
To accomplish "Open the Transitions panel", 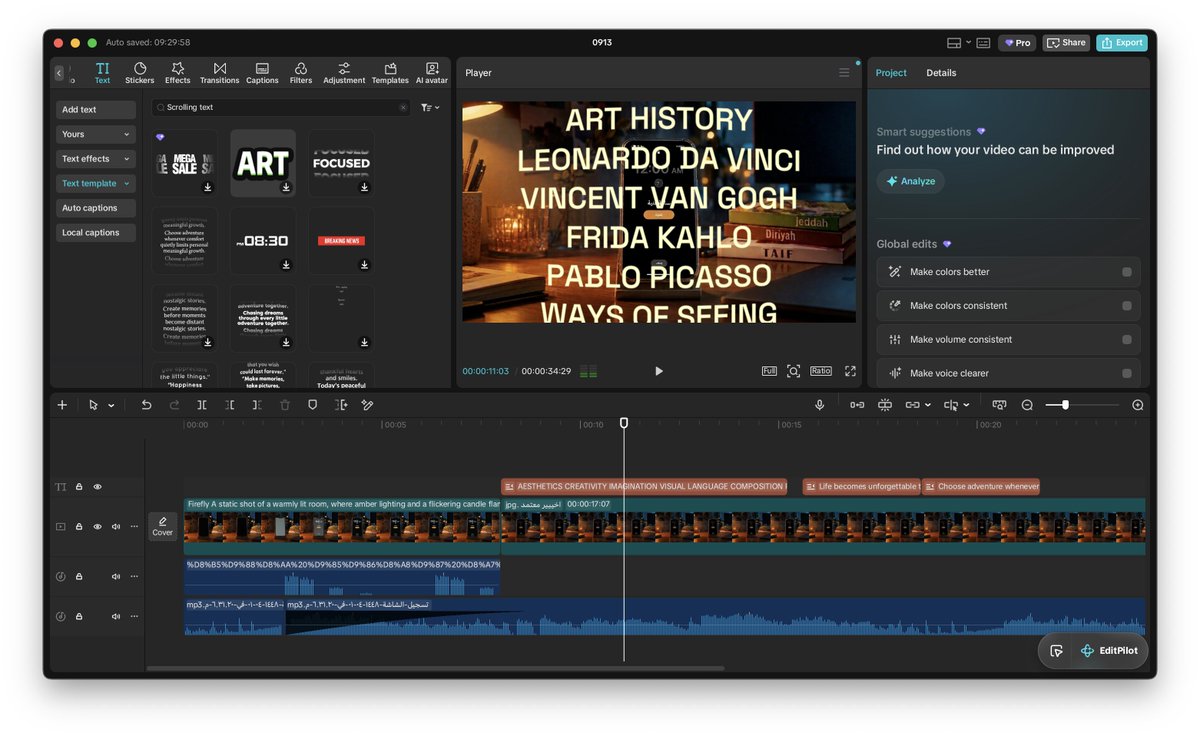I will (219, 73).
